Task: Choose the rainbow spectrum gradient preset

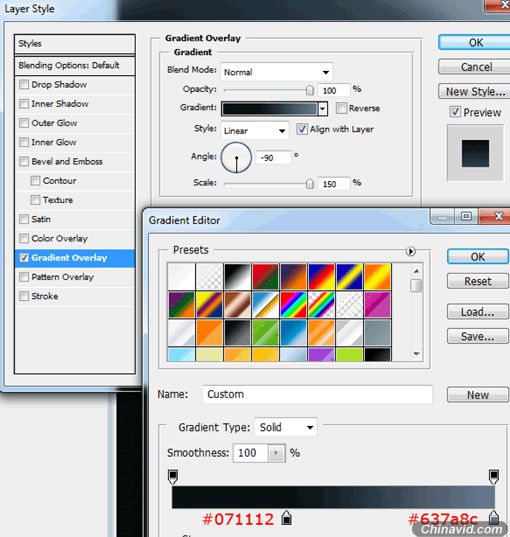Action: 293,304
